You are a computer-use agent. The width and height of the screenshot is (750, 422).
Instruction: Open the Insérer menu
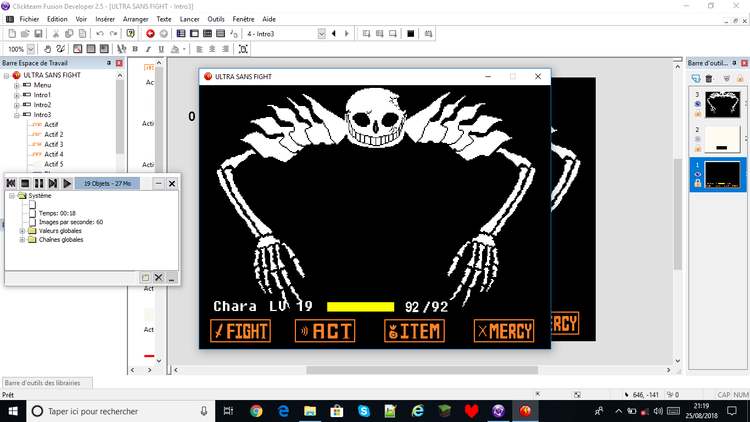(105, 19)
